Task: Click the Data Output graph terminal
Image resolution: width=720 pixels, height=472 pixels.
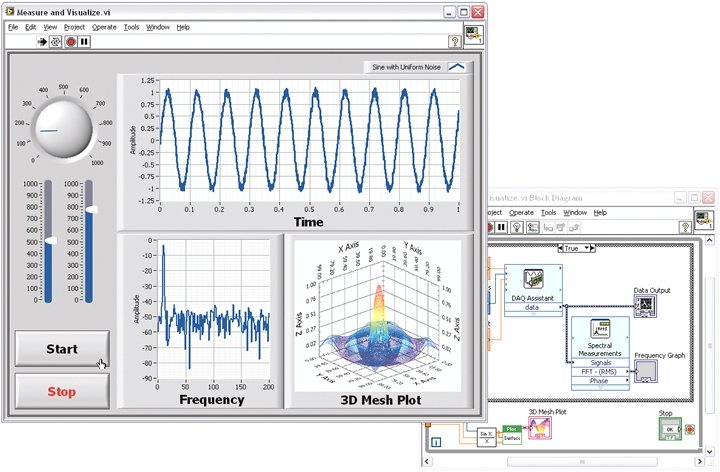Action: (645, 307)
